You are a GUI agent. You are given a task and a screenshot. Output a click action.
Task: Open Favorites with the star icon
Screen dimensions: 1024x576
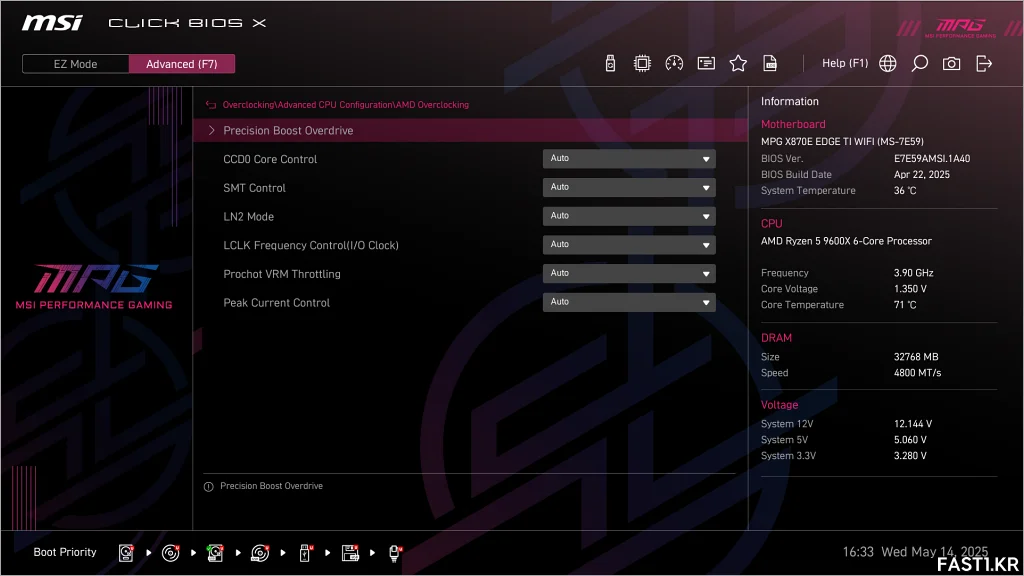click(738, 63)
